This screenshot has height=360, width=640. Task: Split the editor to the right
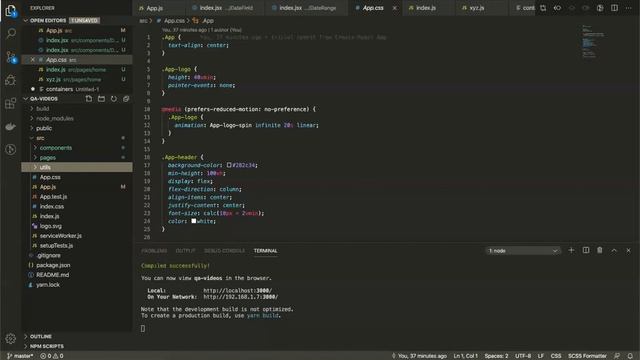pyautogui.click(x=614, y=8)
